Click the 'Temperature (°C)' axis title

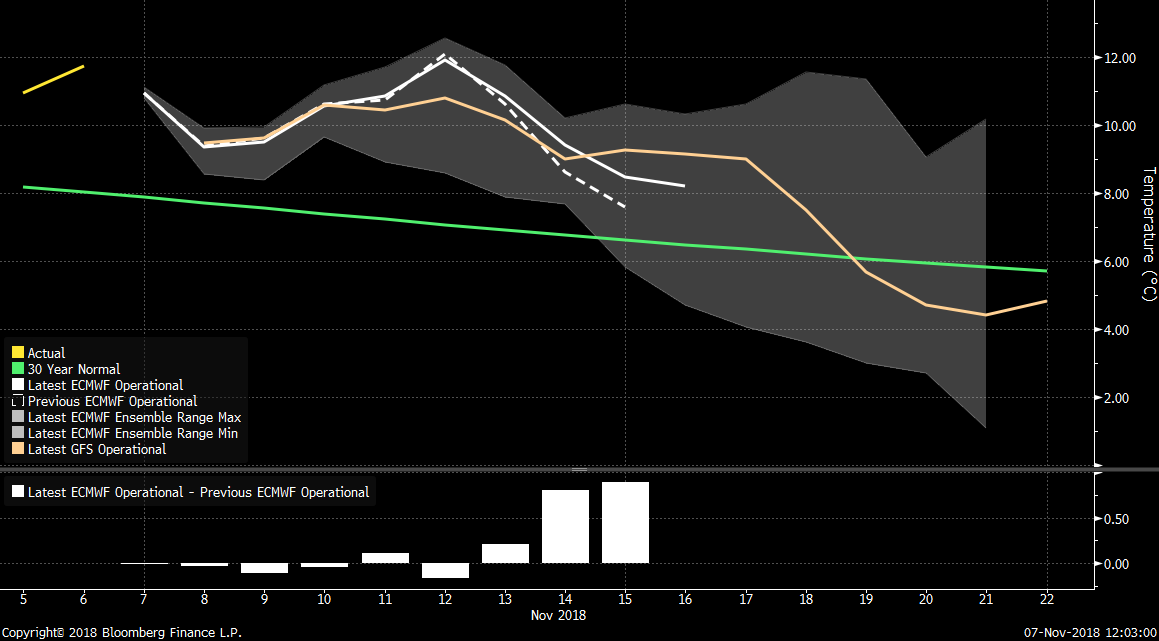click(x=1148, y=234)
